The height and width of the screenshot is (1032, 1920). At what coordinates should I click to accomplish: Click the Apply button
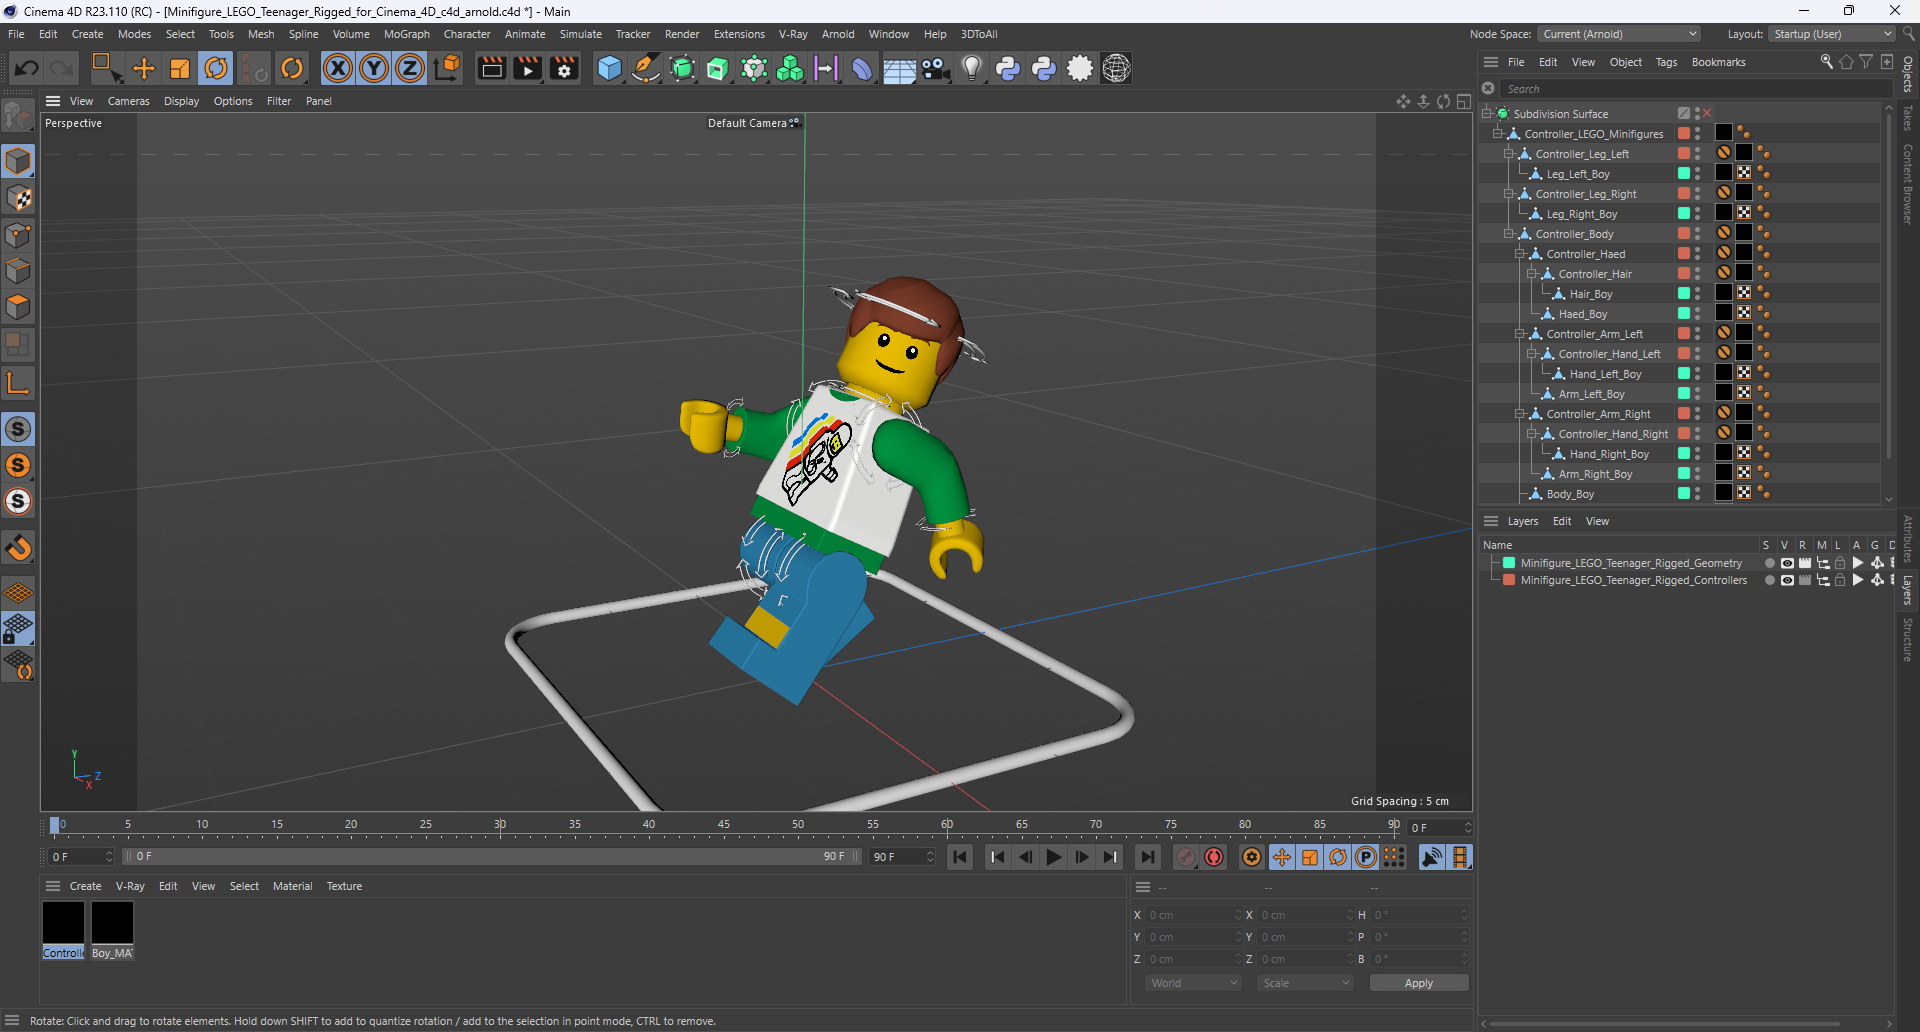pyautogui.click(x=1418, y=983)
